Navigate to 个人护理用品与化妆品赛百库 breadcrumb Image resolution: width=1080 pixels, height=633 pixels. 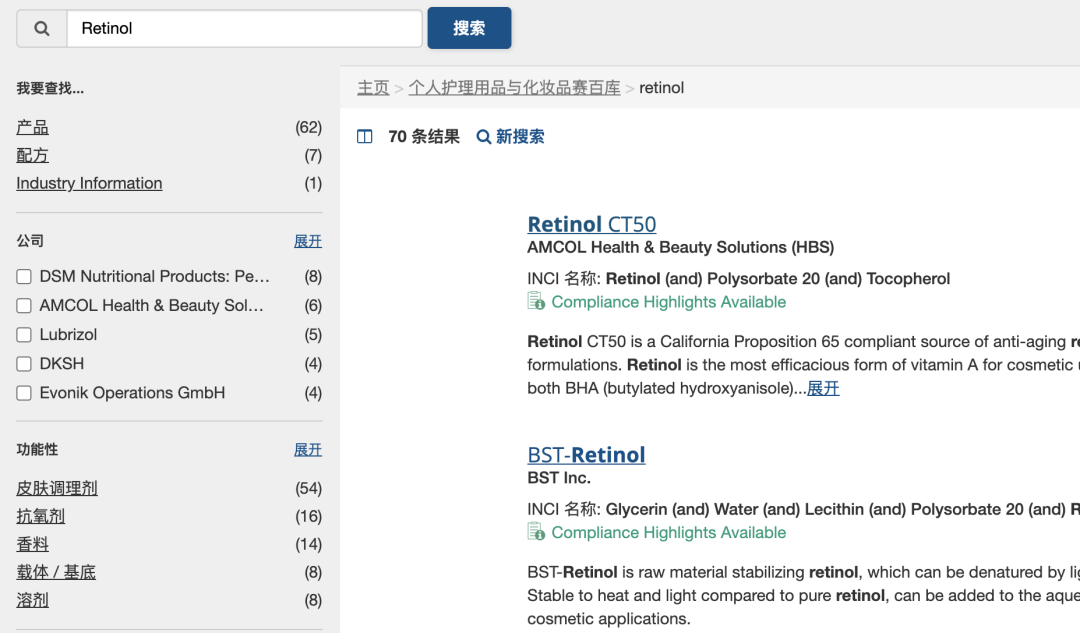(x=514, y=88)
